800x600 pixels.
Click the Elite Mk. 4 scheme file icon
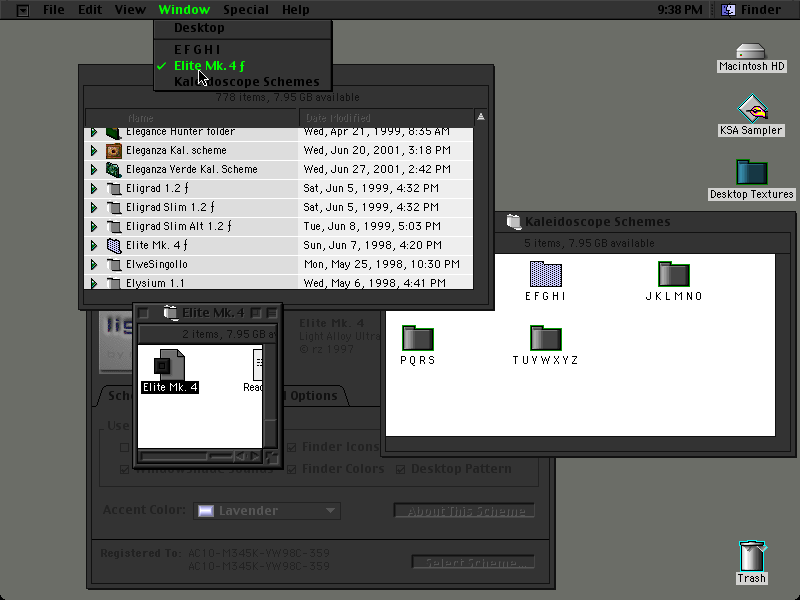pos(169,365)
